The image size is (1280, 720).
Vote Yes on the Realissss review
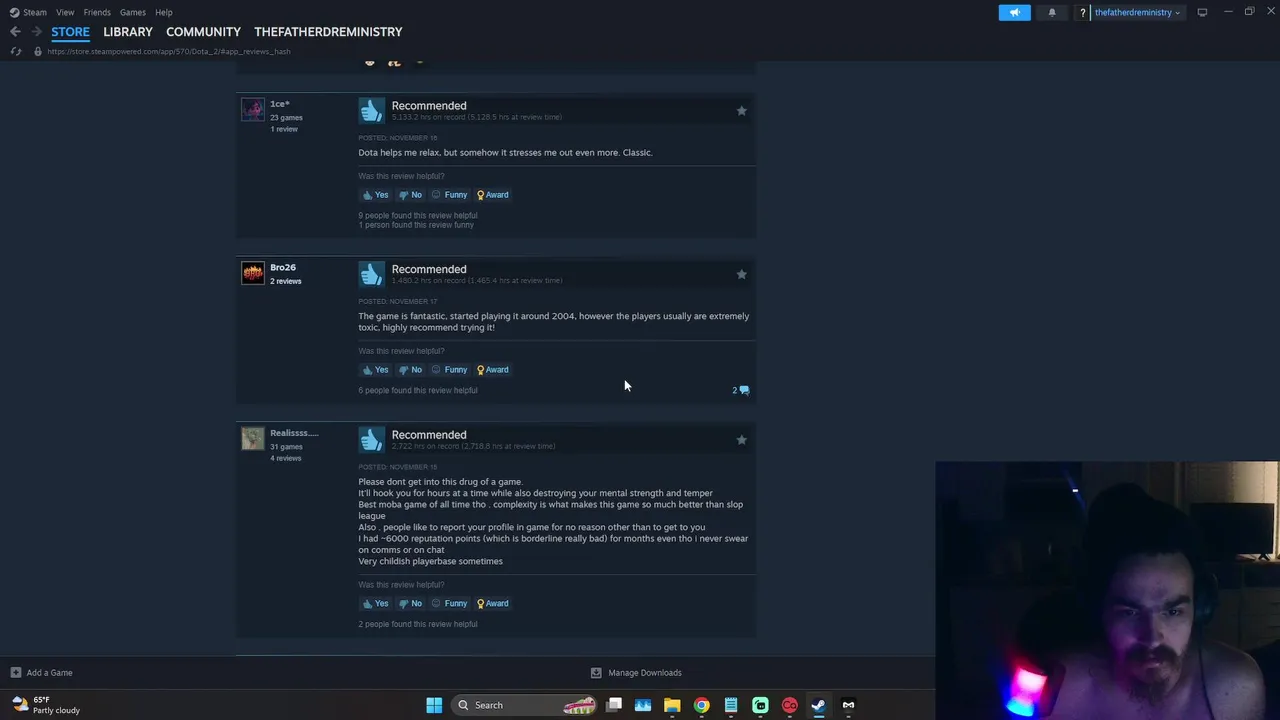tap(375, 604)
